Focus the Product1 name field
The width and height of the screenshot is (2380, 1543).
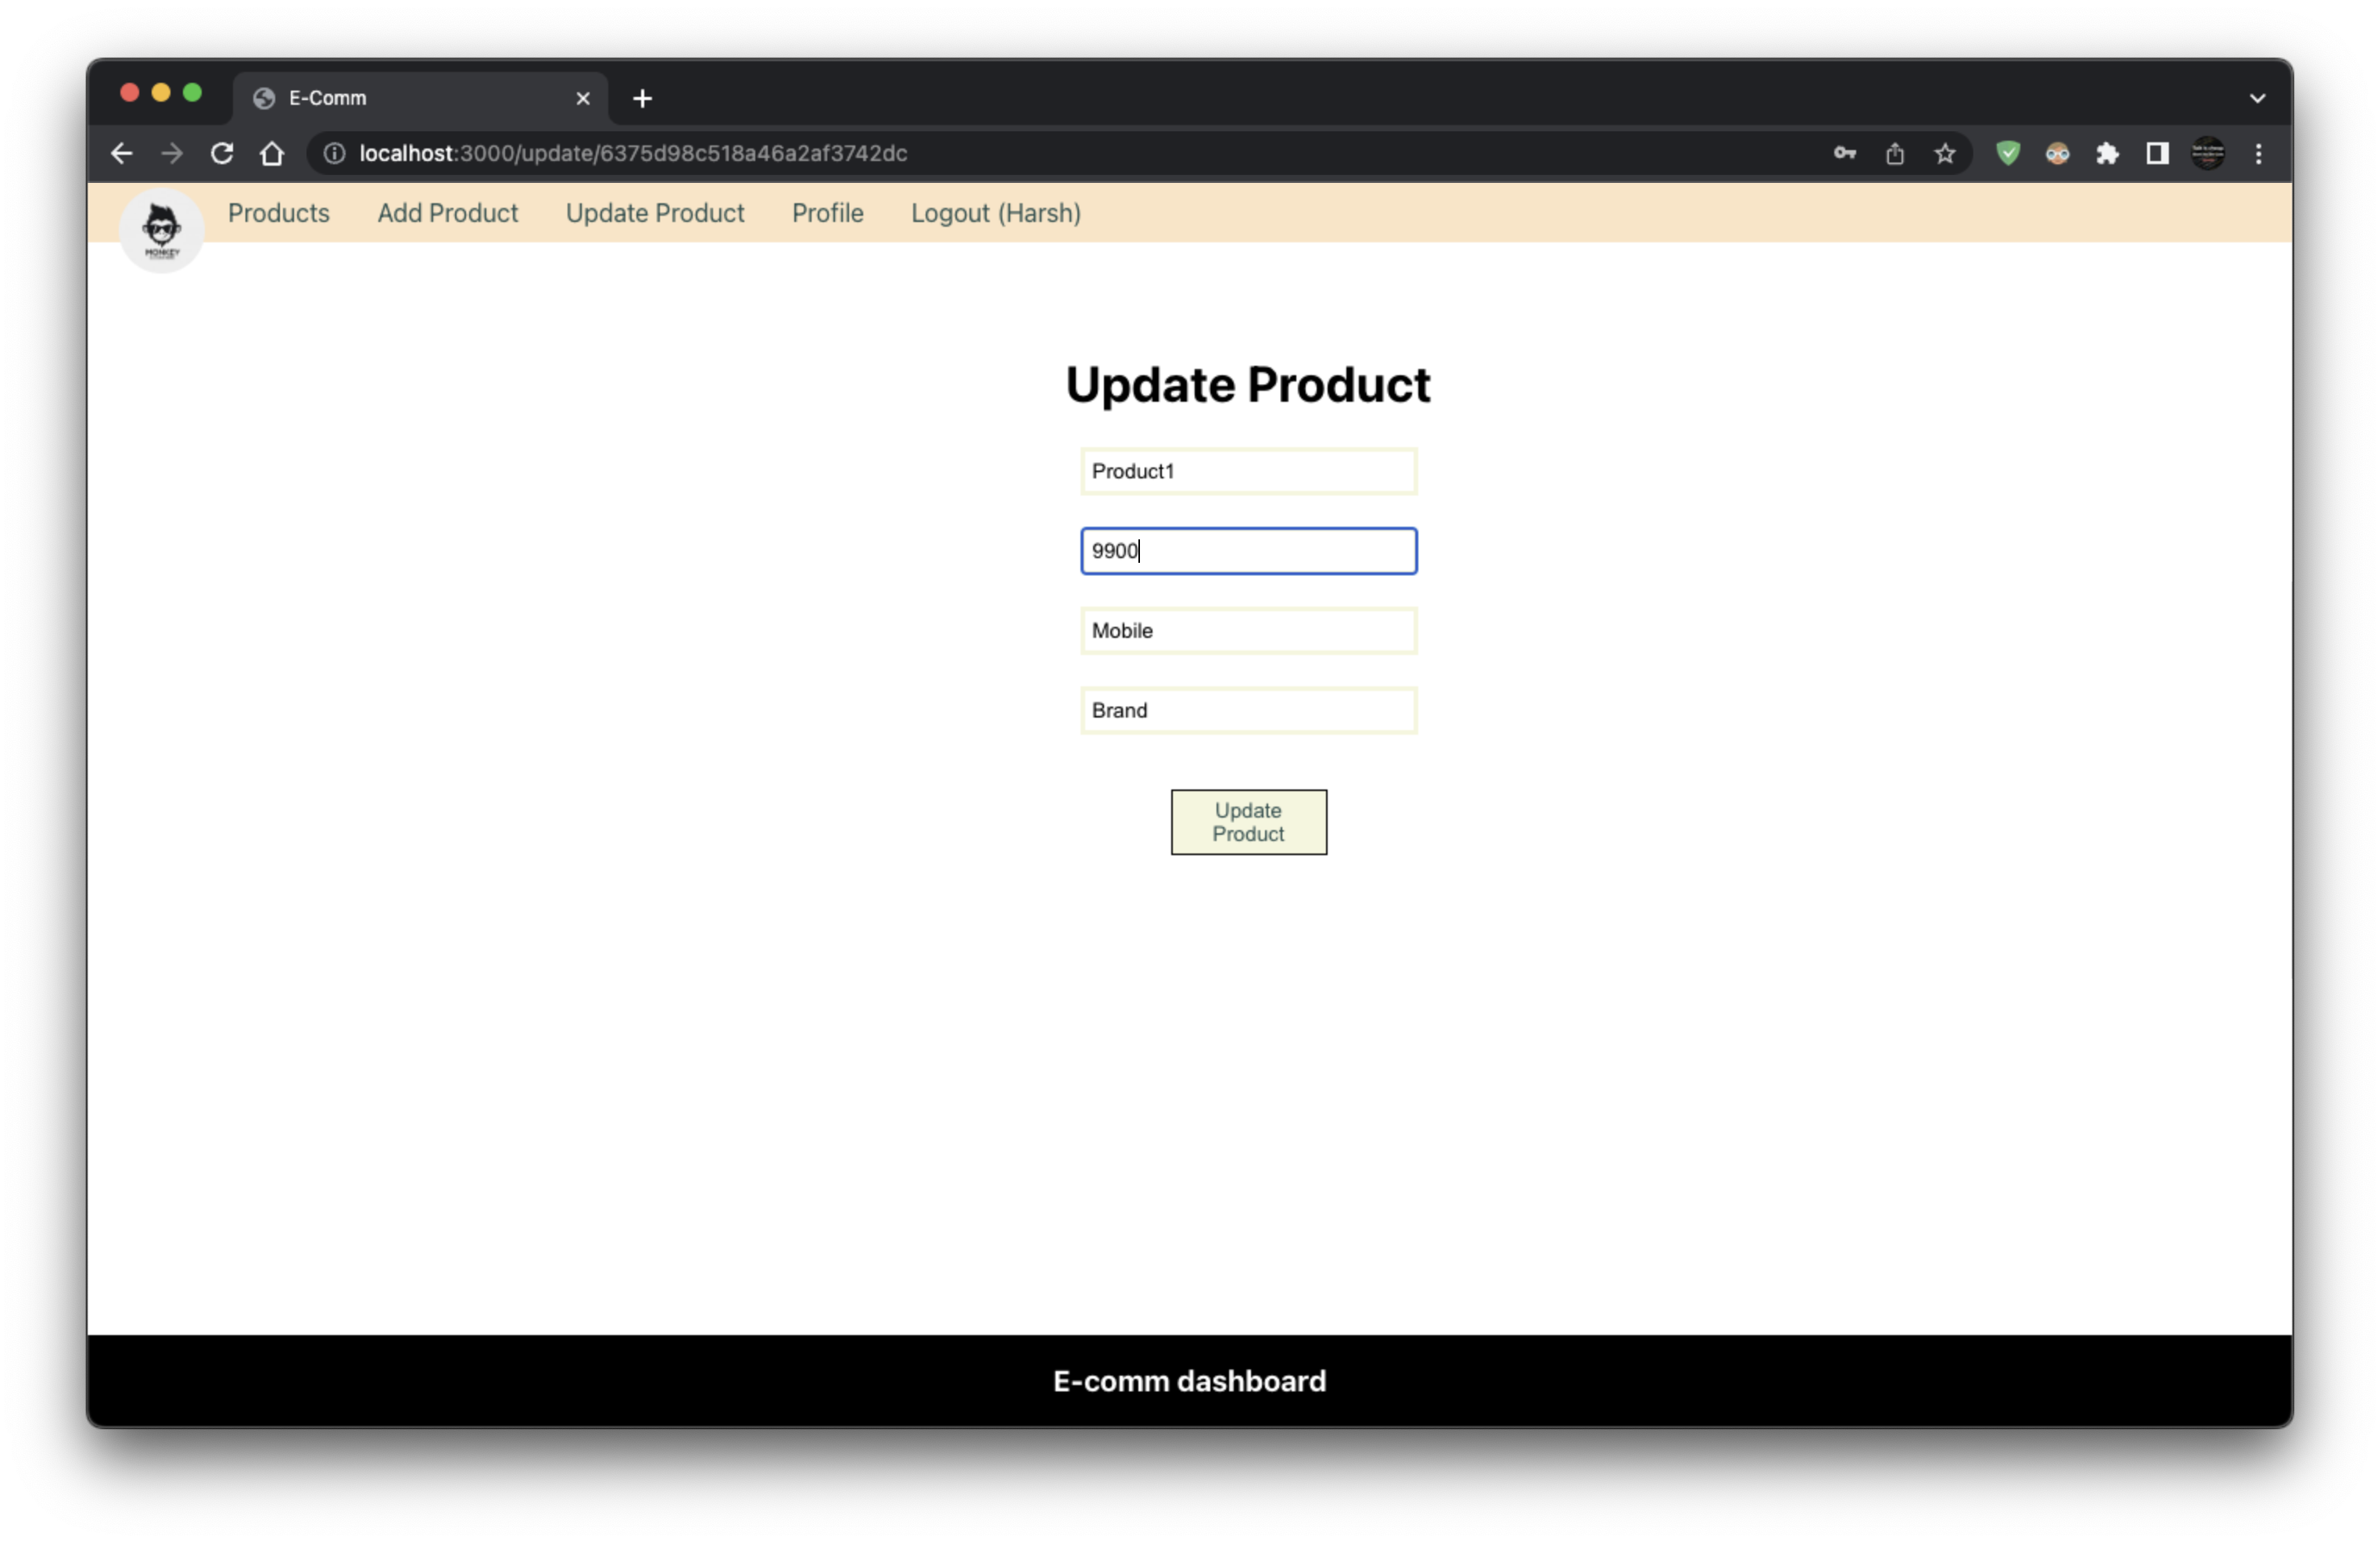(x=1249, y=471)
